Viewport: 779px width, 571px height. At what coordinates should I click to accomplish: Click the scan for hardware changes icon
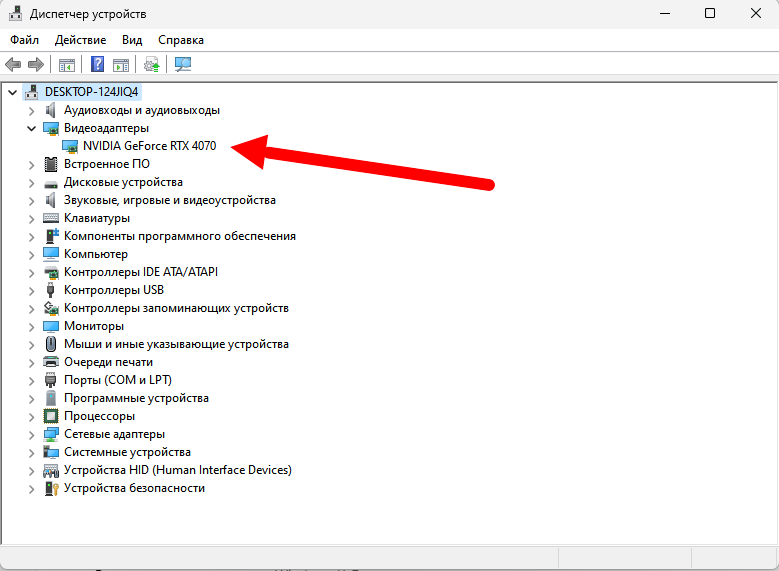(183, 64)
